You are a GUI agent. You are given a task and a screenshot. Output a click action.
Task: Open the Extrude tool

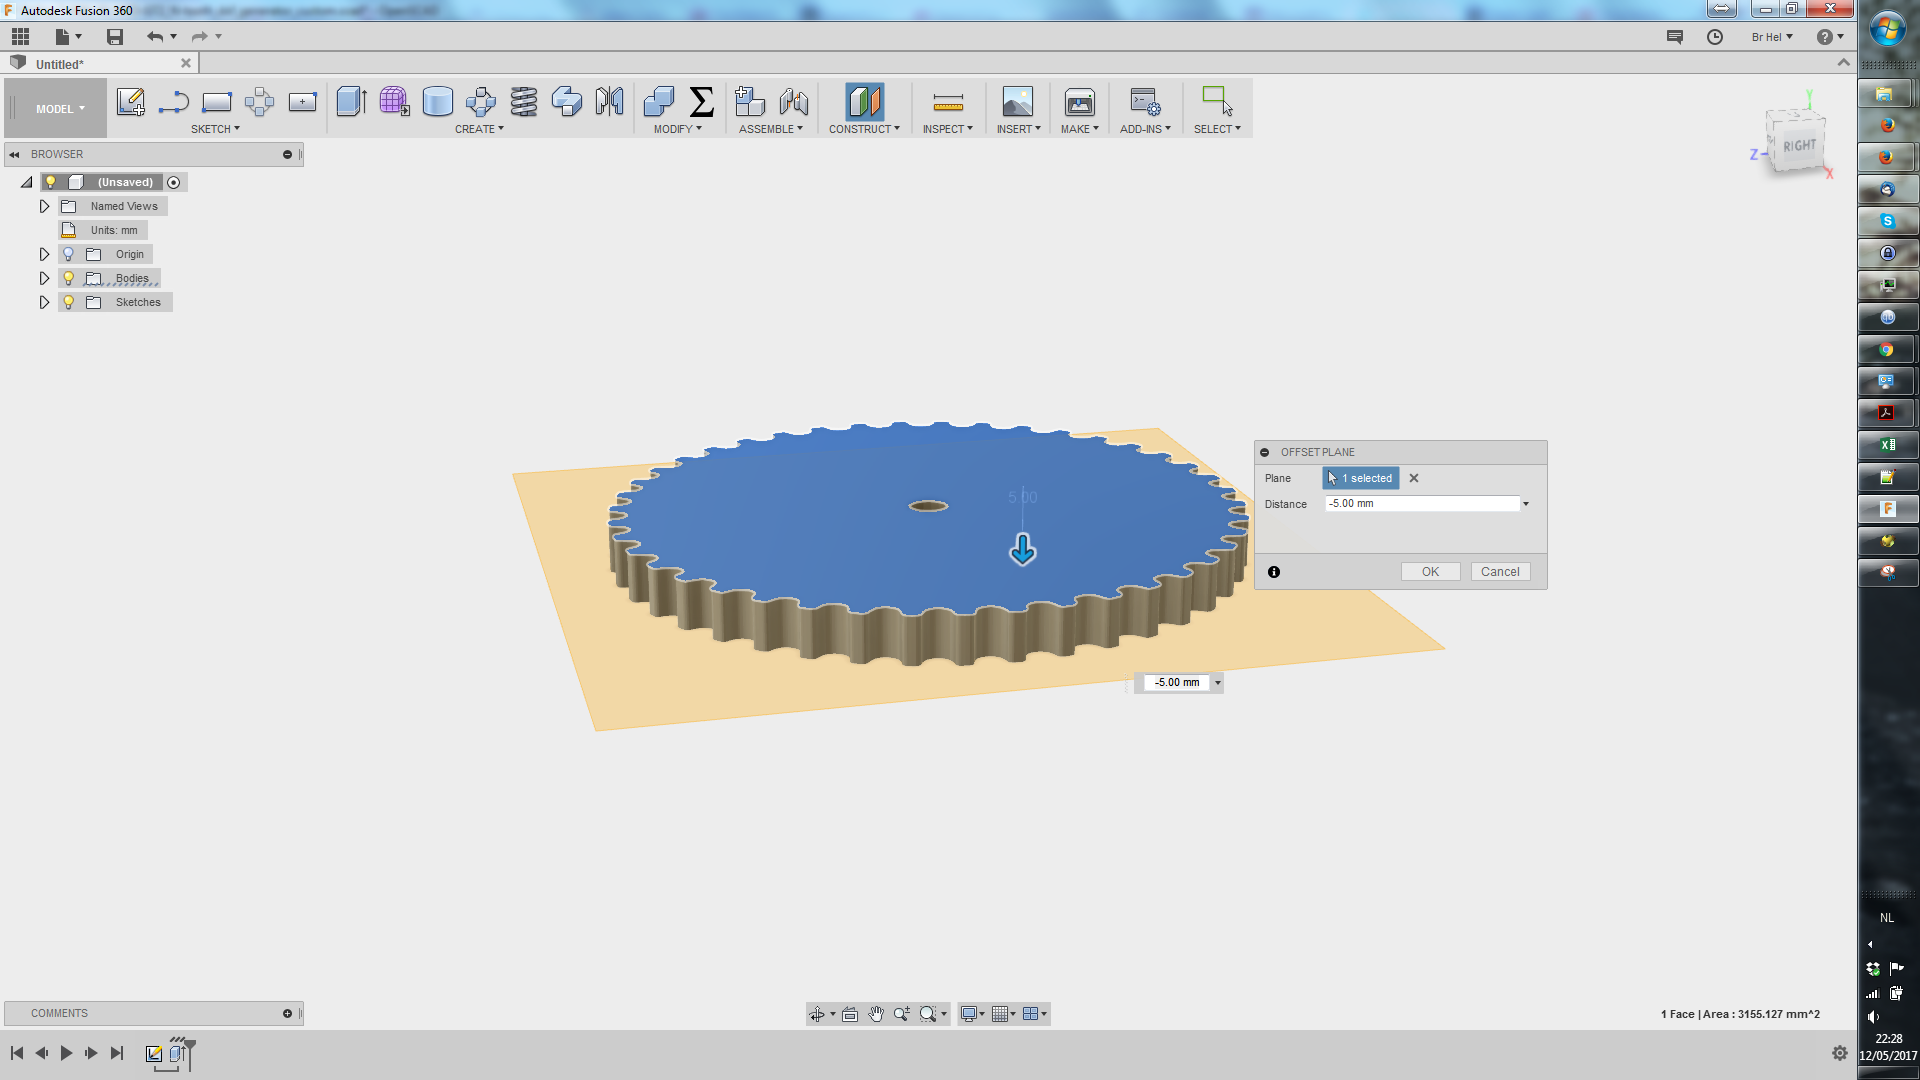click(350, 102)
